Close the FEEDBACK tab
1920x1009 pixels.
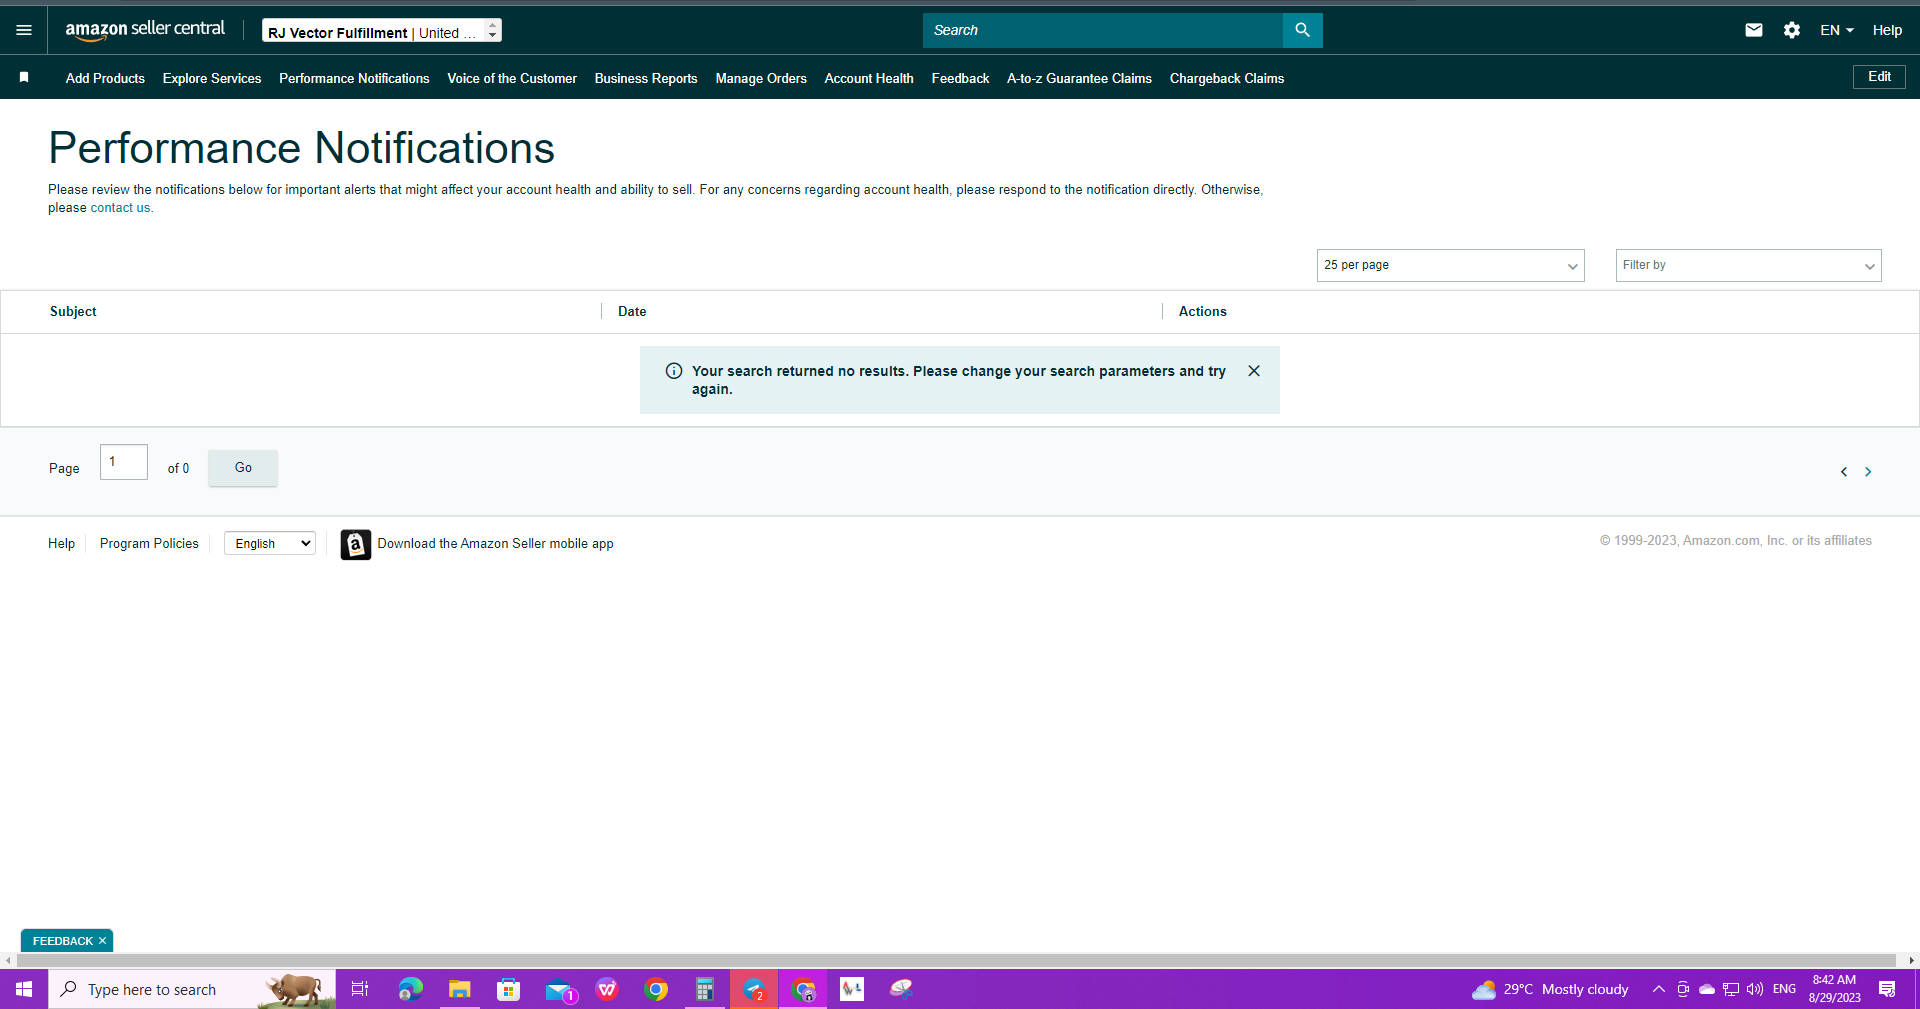pos(102,941)
